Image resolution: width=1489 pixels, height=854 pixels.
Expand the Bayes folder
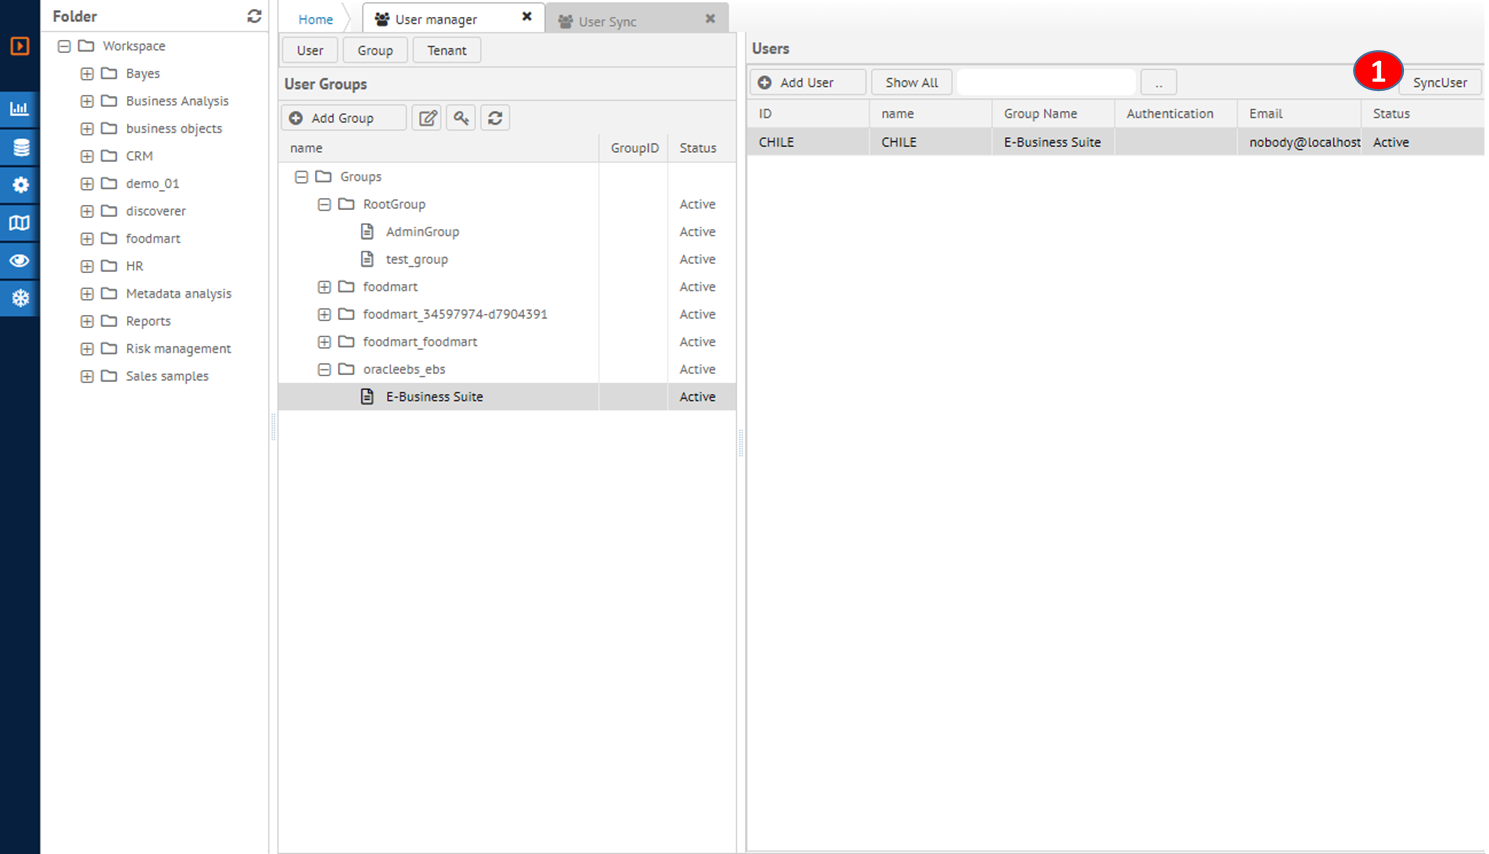point(87,74)
